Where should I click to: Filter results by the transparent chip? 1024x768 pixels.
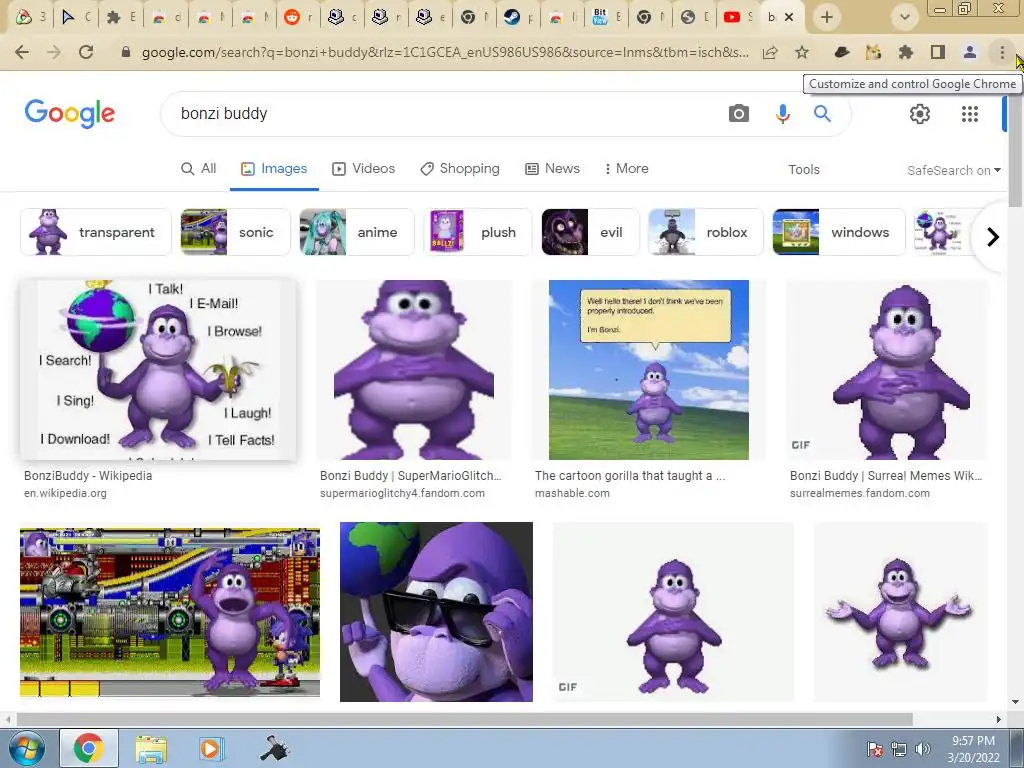click(x=95, y=232)
